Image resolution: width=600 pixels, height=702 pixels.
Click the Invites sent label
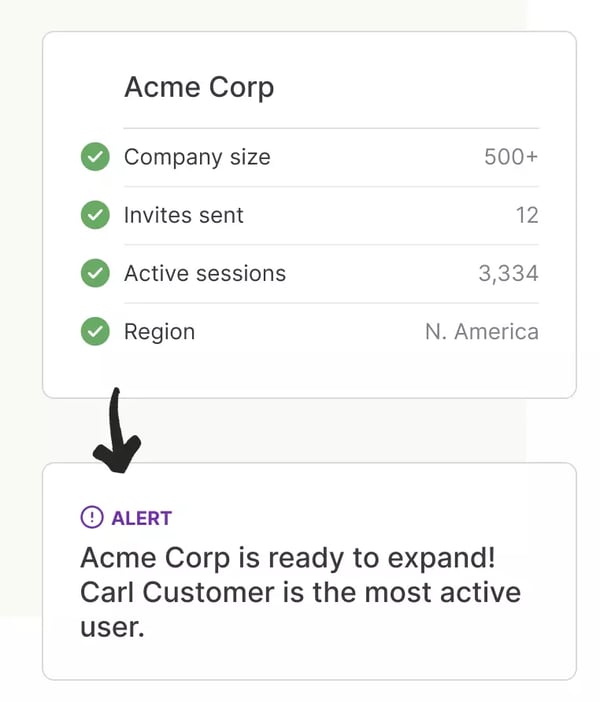184,215
